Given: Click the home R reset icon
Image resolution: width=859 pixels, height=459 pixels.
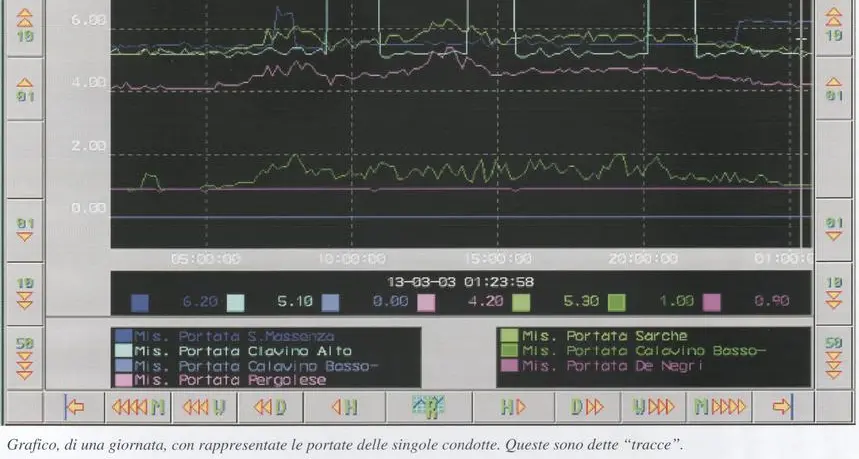Looking at the screenshot, I should [428, 406].
